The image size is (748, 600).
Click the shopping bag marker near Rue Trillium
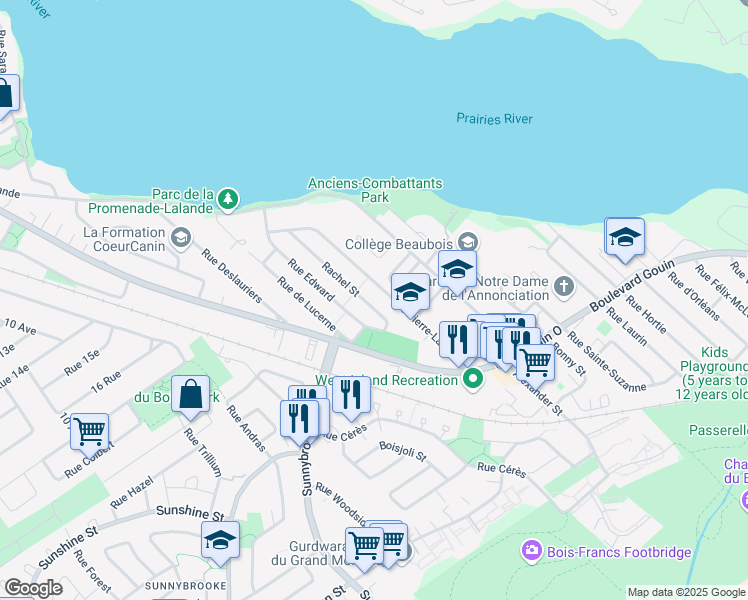coord(190,395)
